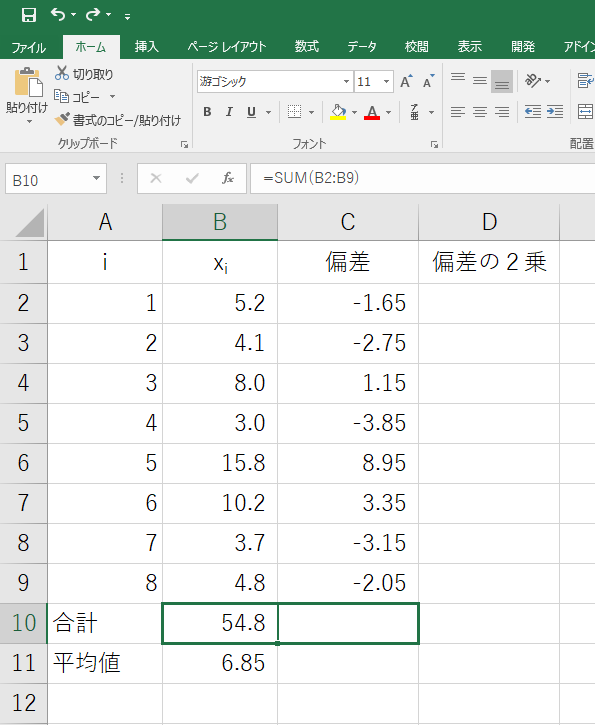The height and width of the screenshot is (725, 595).
Task: Apply the yellow fill color bucket
Action: pyautogui.click(x=338, y=112)
